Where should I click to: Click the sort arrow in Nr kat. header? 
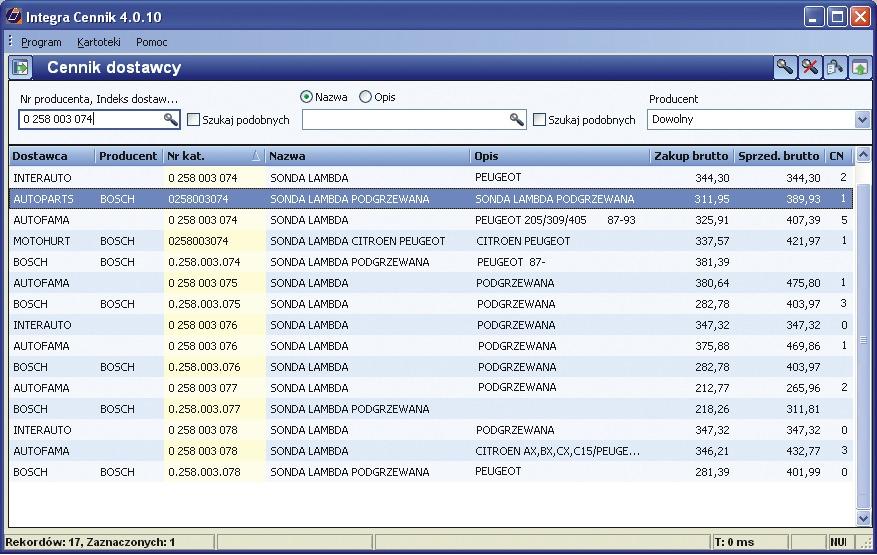point(256,156)
